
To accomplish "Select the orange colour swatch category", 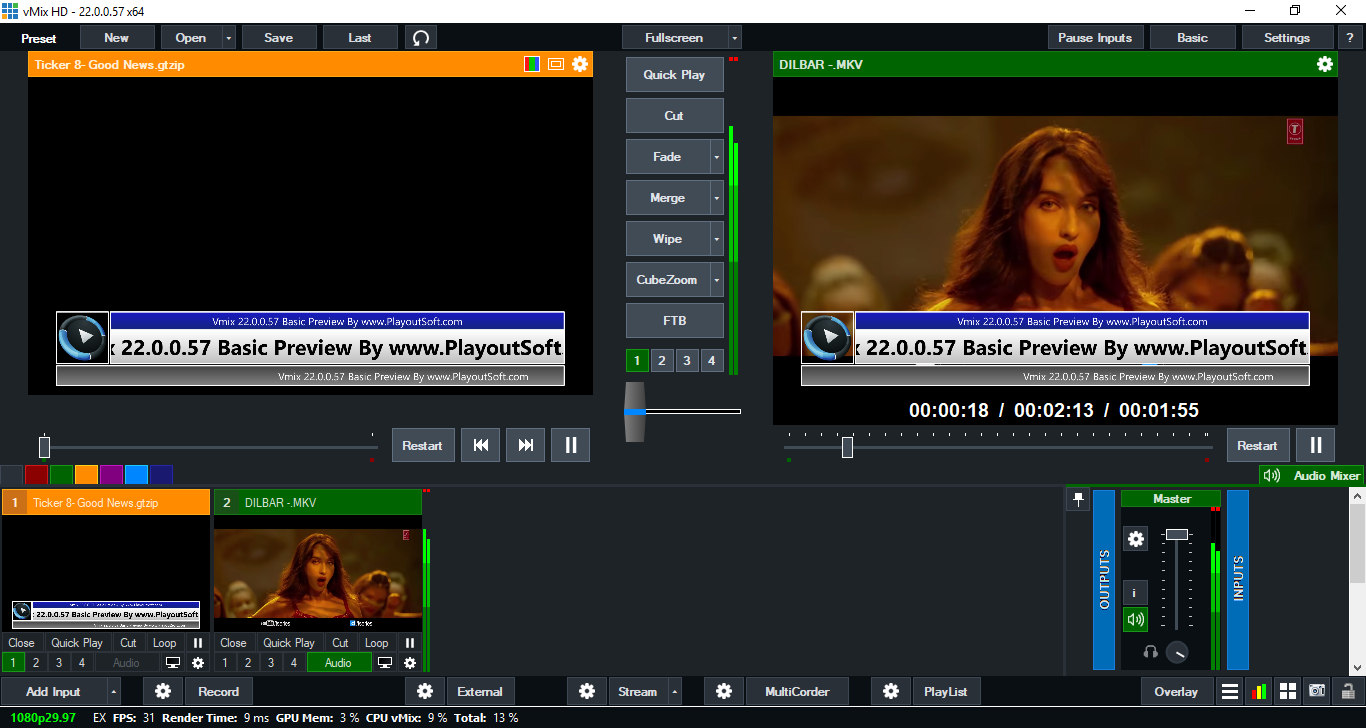I will pos(86,475).
